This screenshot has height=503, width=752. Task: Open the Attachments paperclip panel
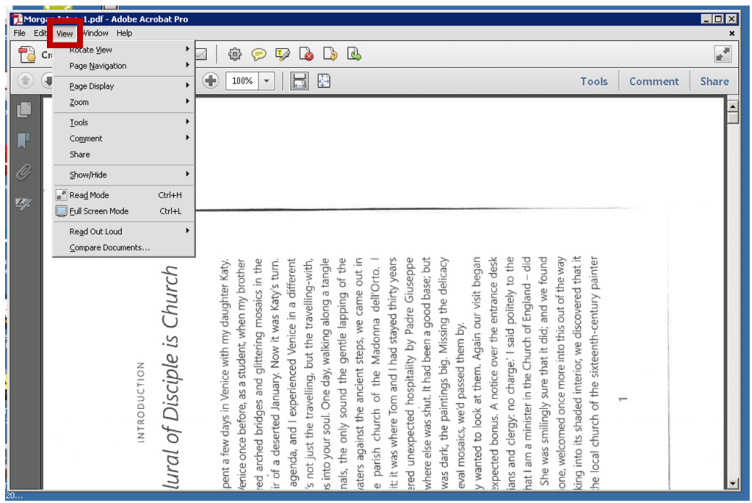(x=24, y=172)
